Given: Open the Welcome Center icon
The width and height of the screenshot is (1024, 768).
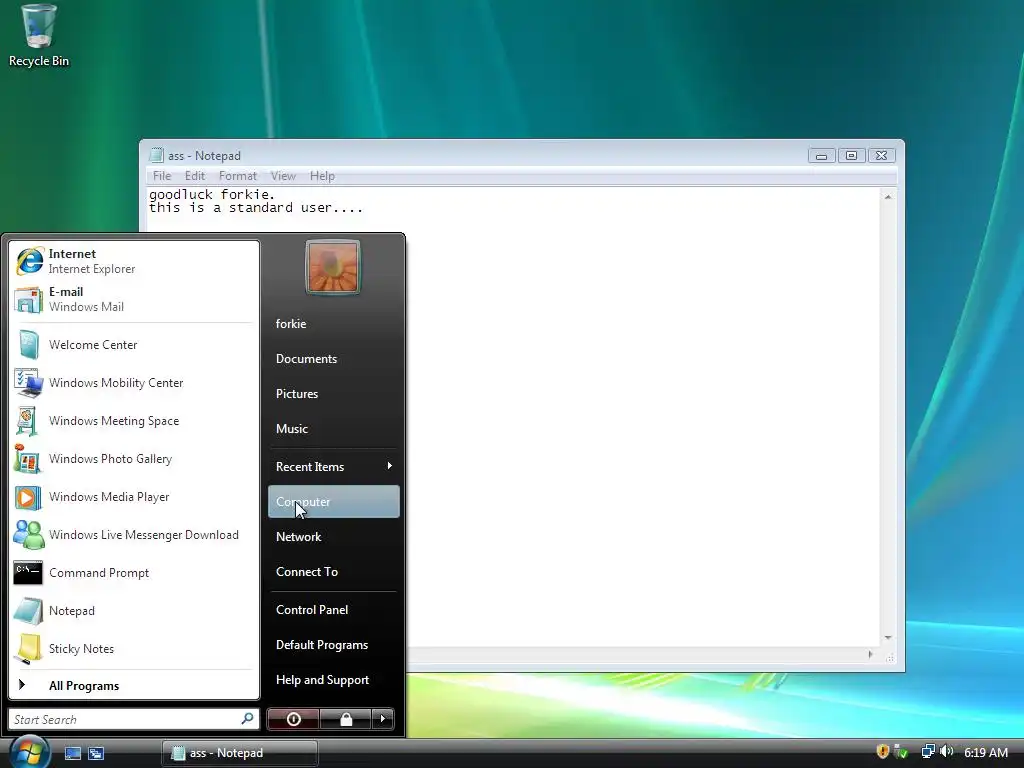Looking at the screenshot, I should click(28, 345).
